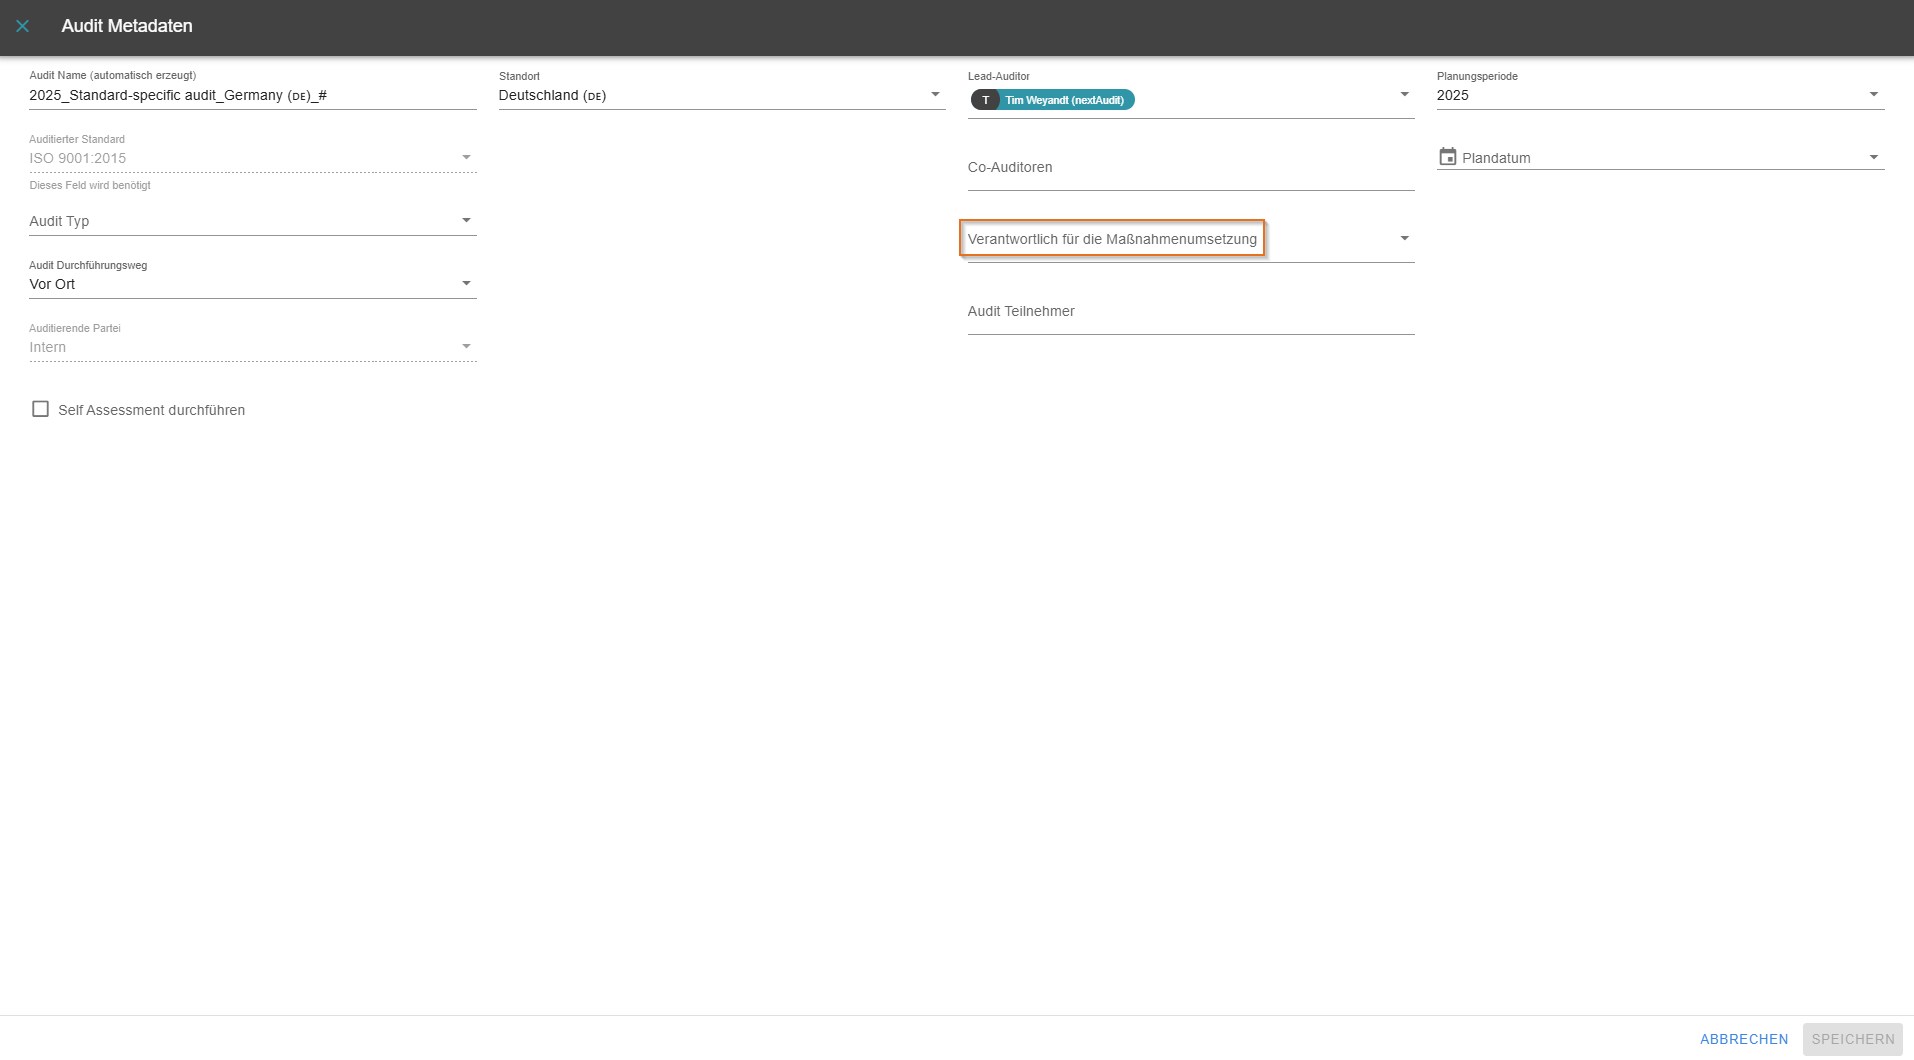Expand the Plandatum dropdown arrow
This screenshot has height=1060, width=1914.
pos(1873,158)
